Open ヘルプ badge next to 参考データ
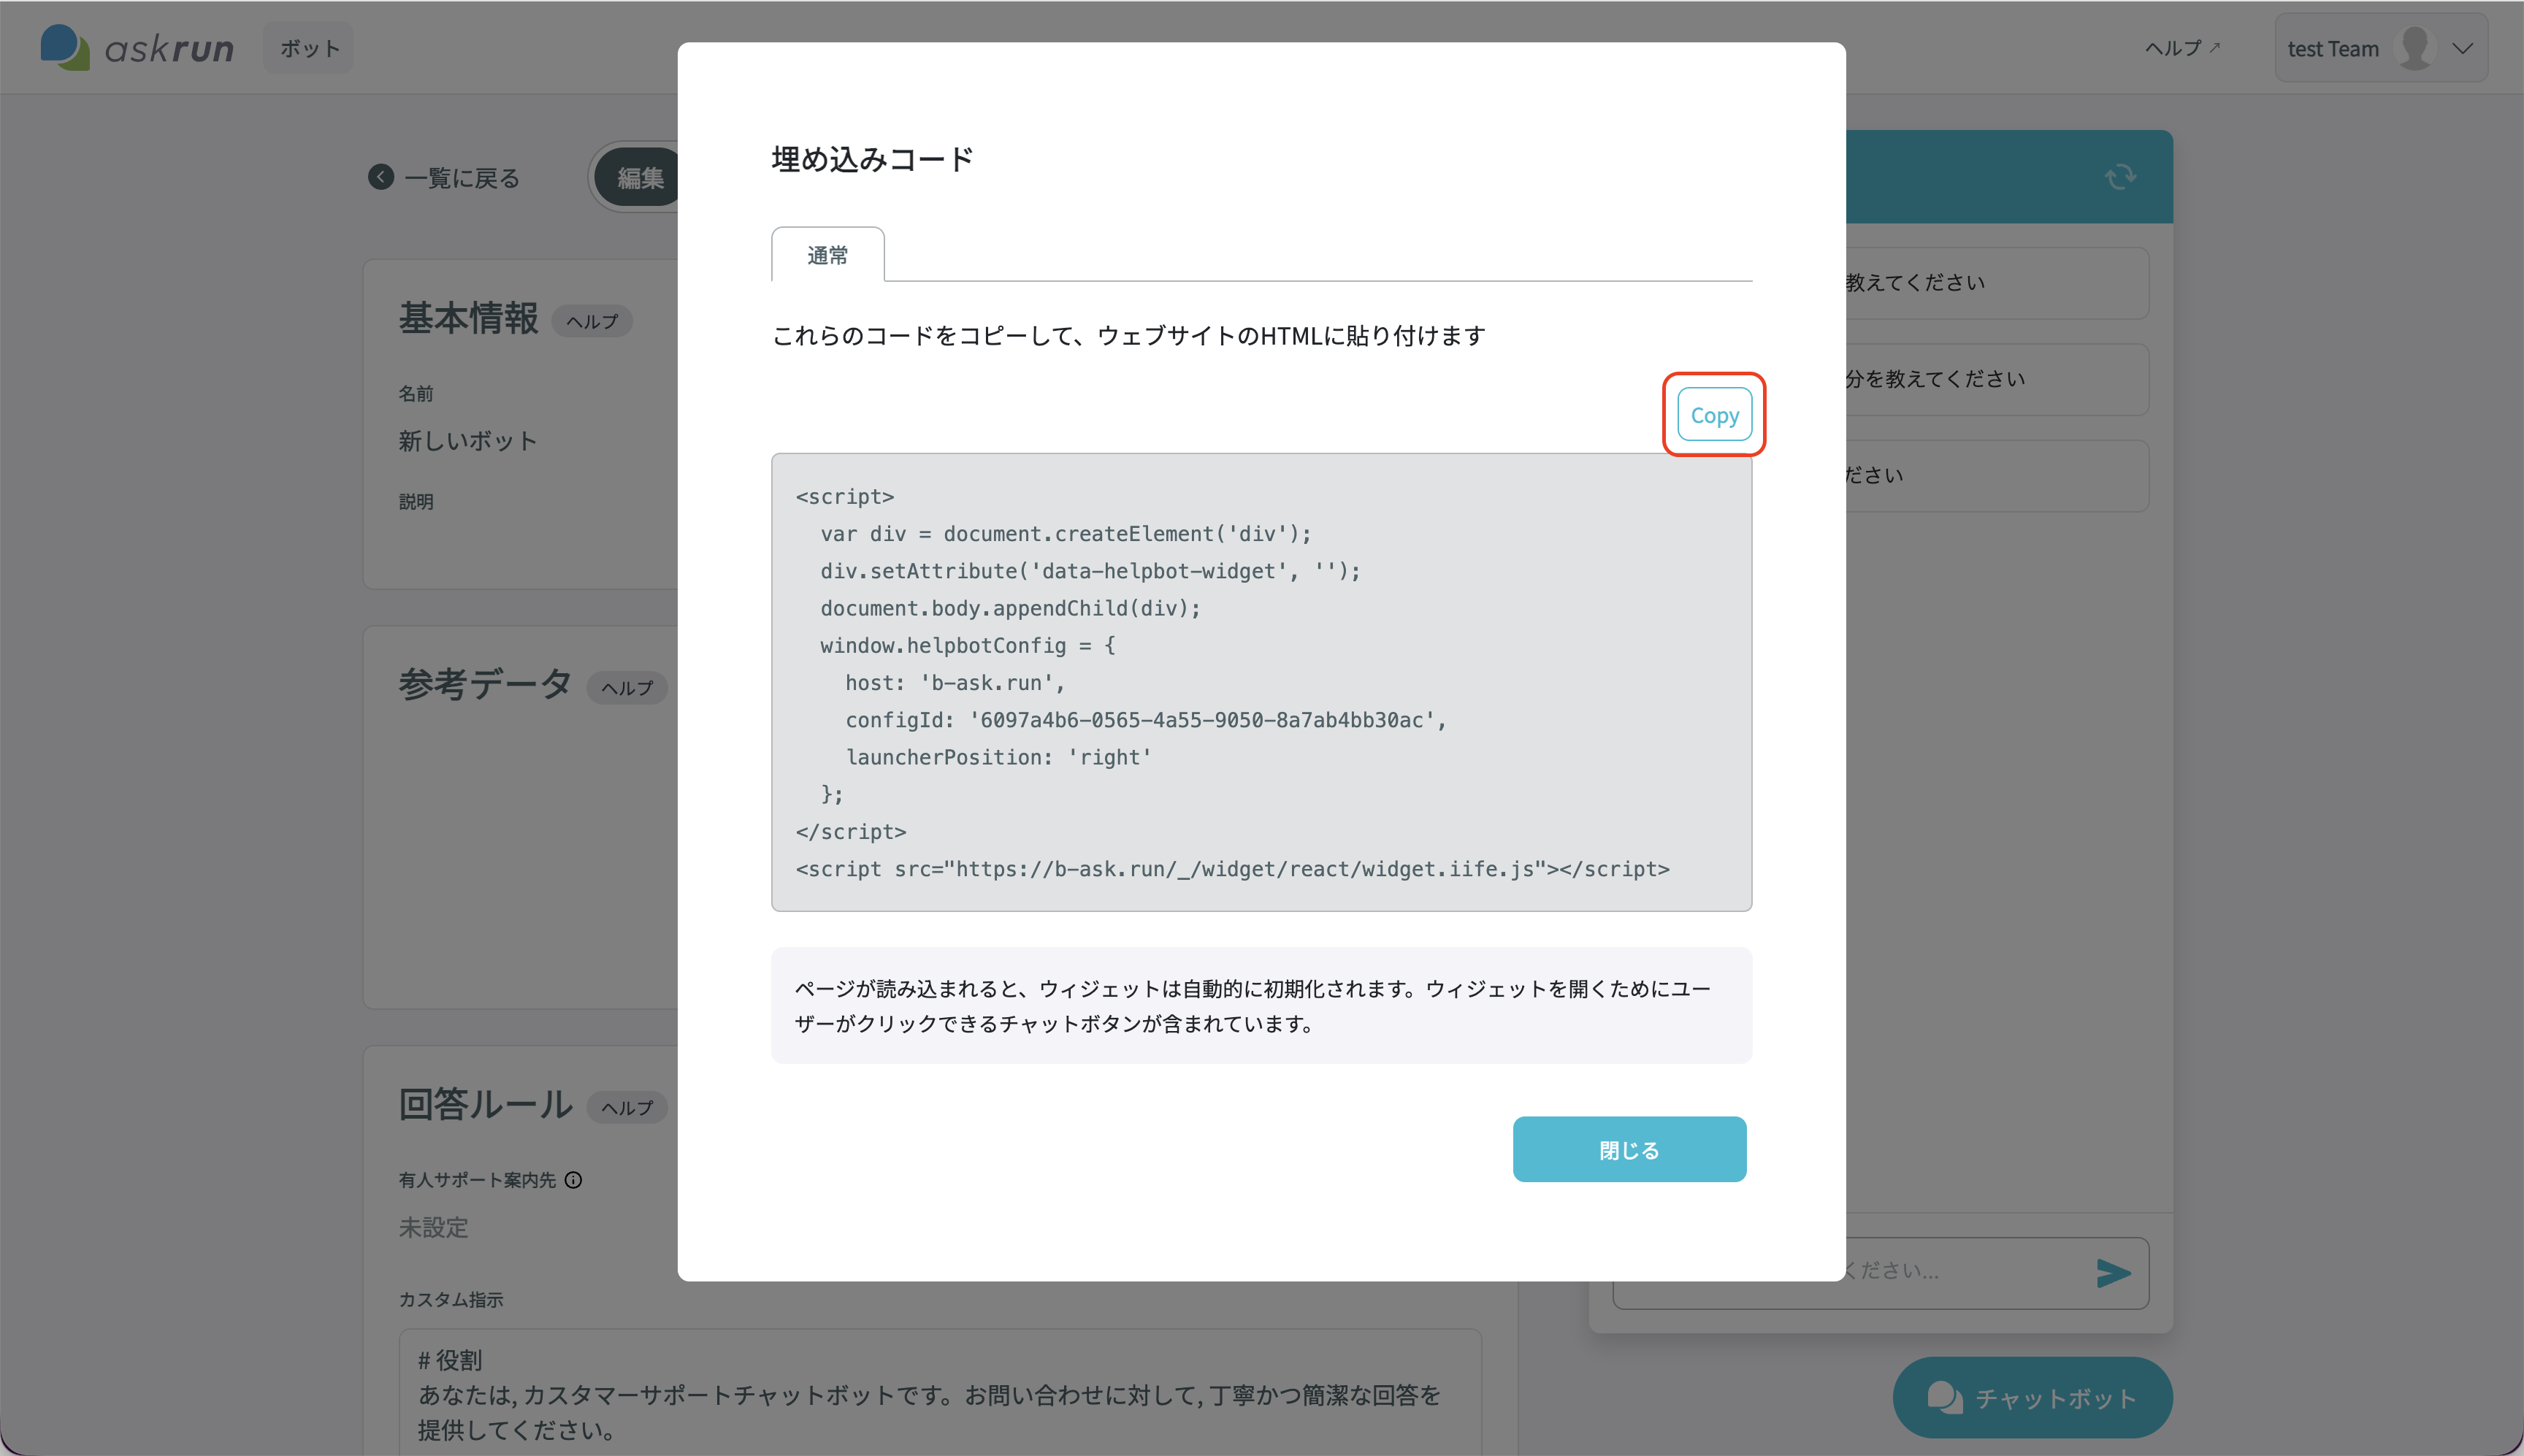Image resolution: width=2524 pixels, height=1456 pixels. coord(627,688)
